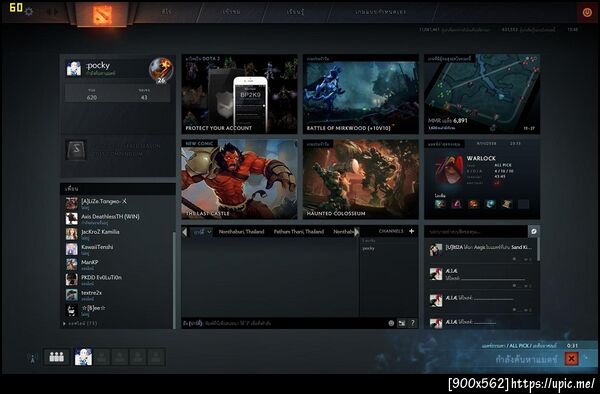This screenshot has height=394, width=600.
Task: Click the feed status update input field
Action: point(476,231)
